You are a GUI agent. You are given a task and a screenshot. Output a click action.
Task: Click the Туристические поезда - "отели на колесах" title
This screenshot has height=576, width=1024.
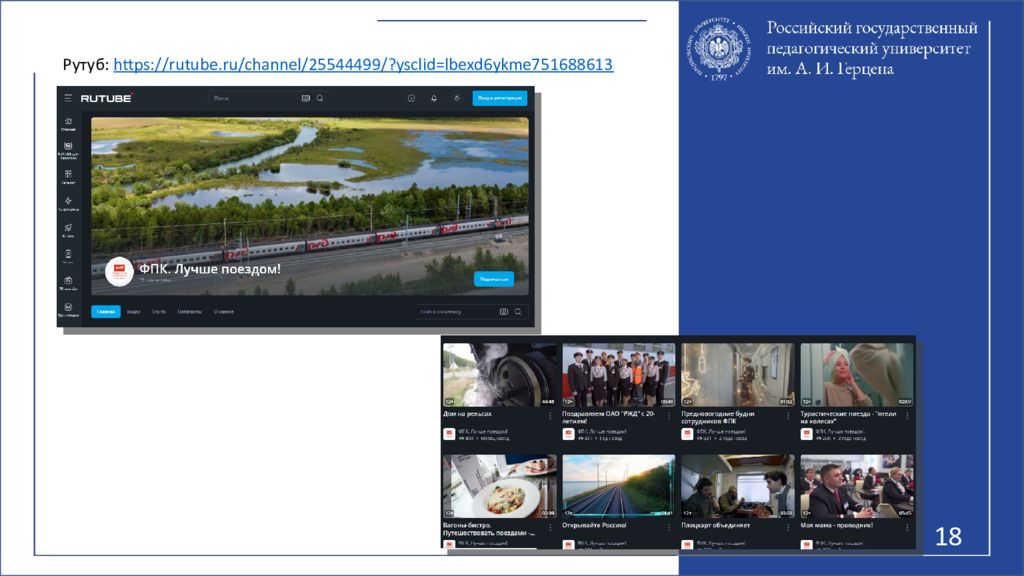848,417
